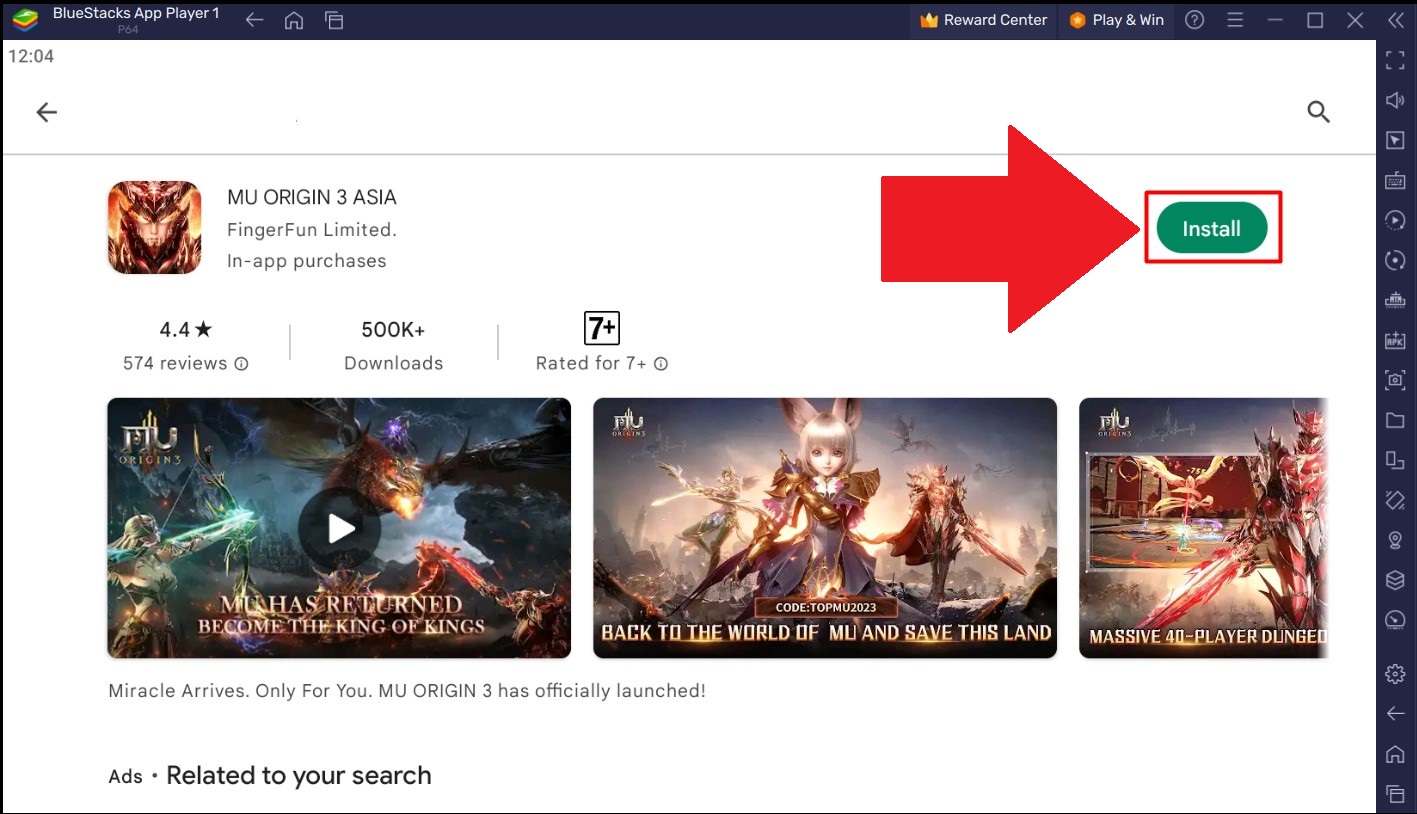Screen dimensions: 1417x814
Task: Click BlueStacks title bar back arrow
Action: pos(254,20)
